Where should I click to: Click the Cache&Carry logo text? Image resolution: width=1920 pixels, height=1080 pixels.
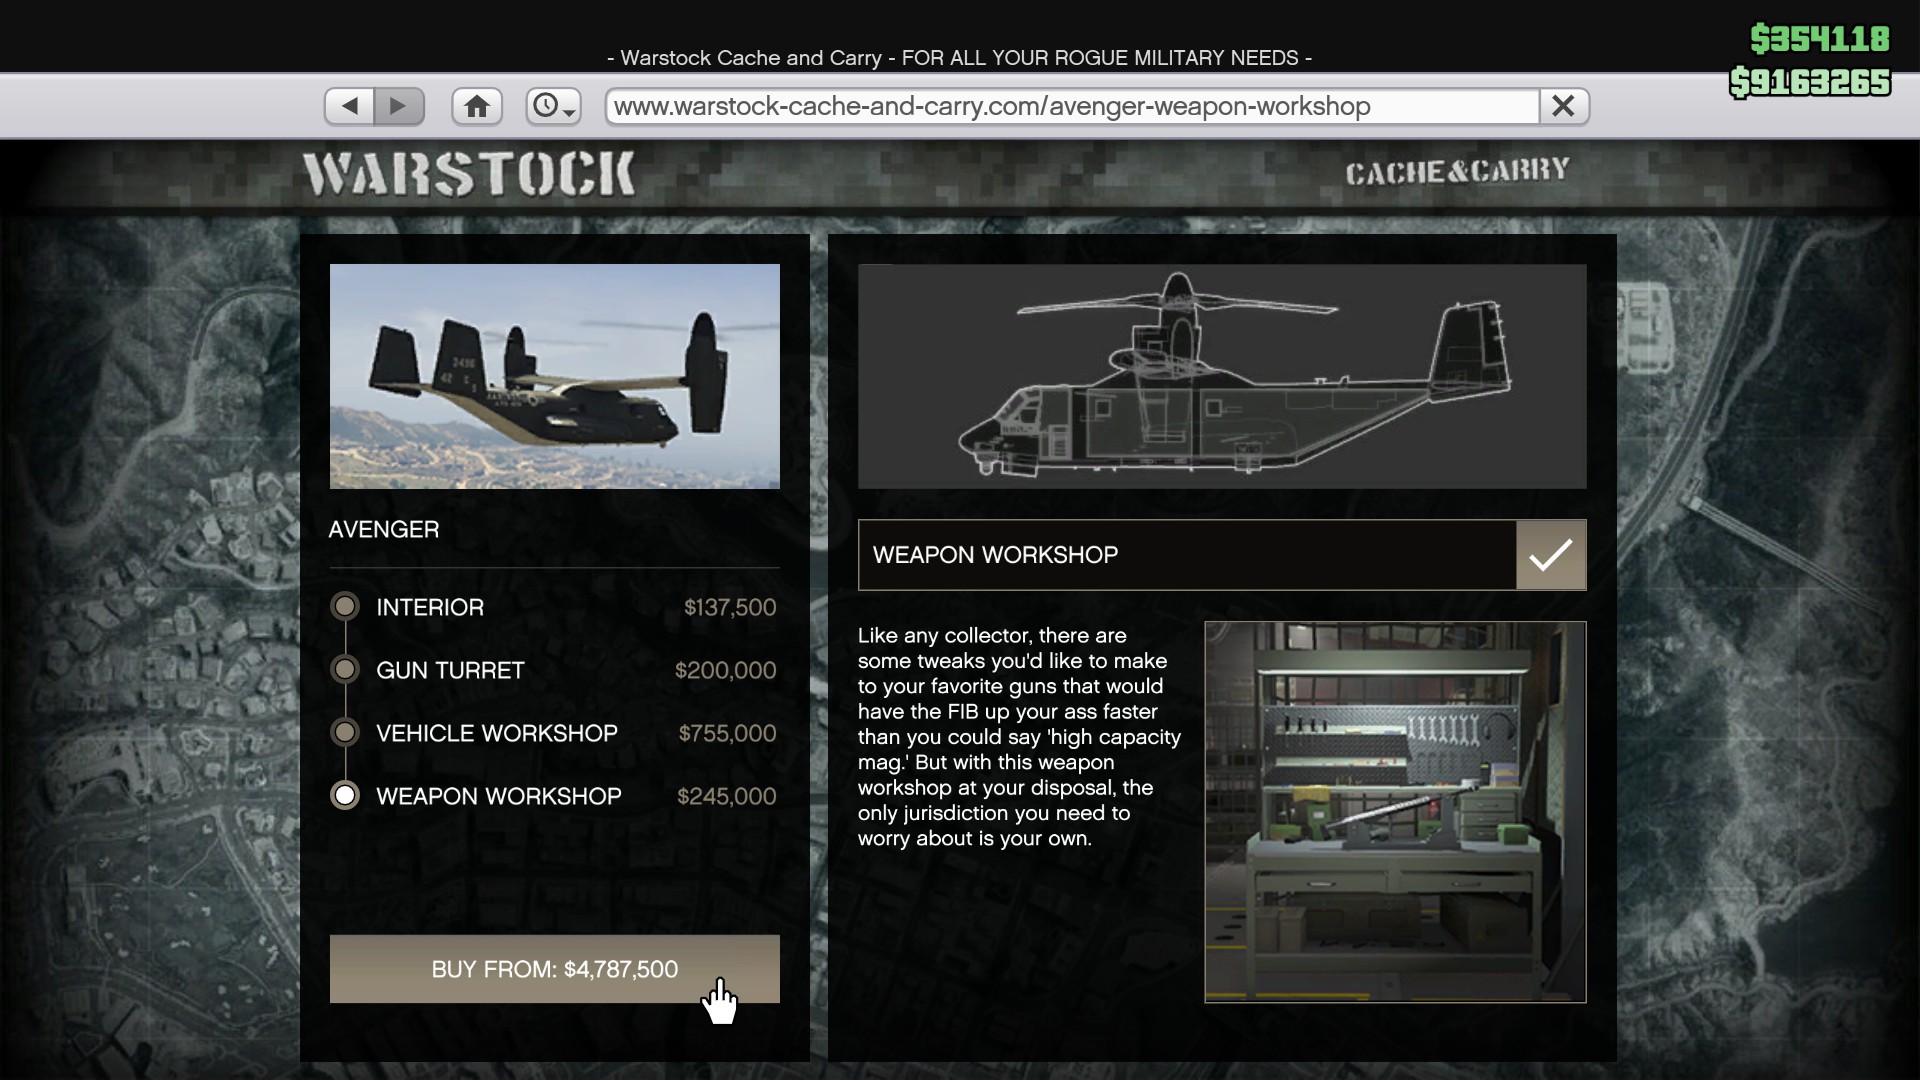pos(1457,172)
